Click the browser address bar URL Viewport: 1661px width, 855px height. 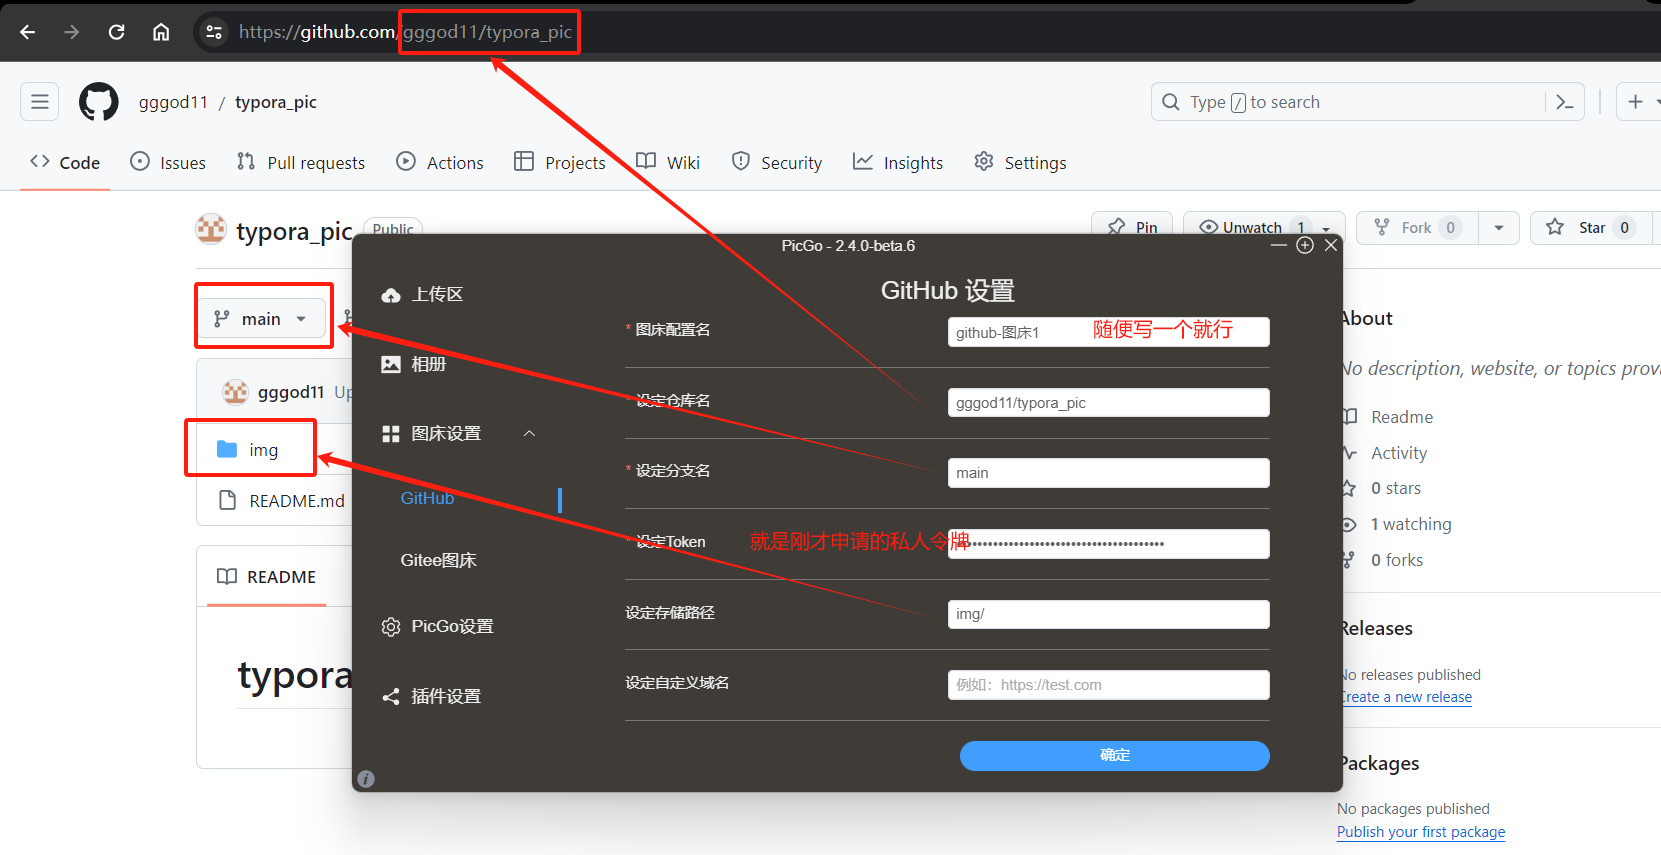click(405, 32)
